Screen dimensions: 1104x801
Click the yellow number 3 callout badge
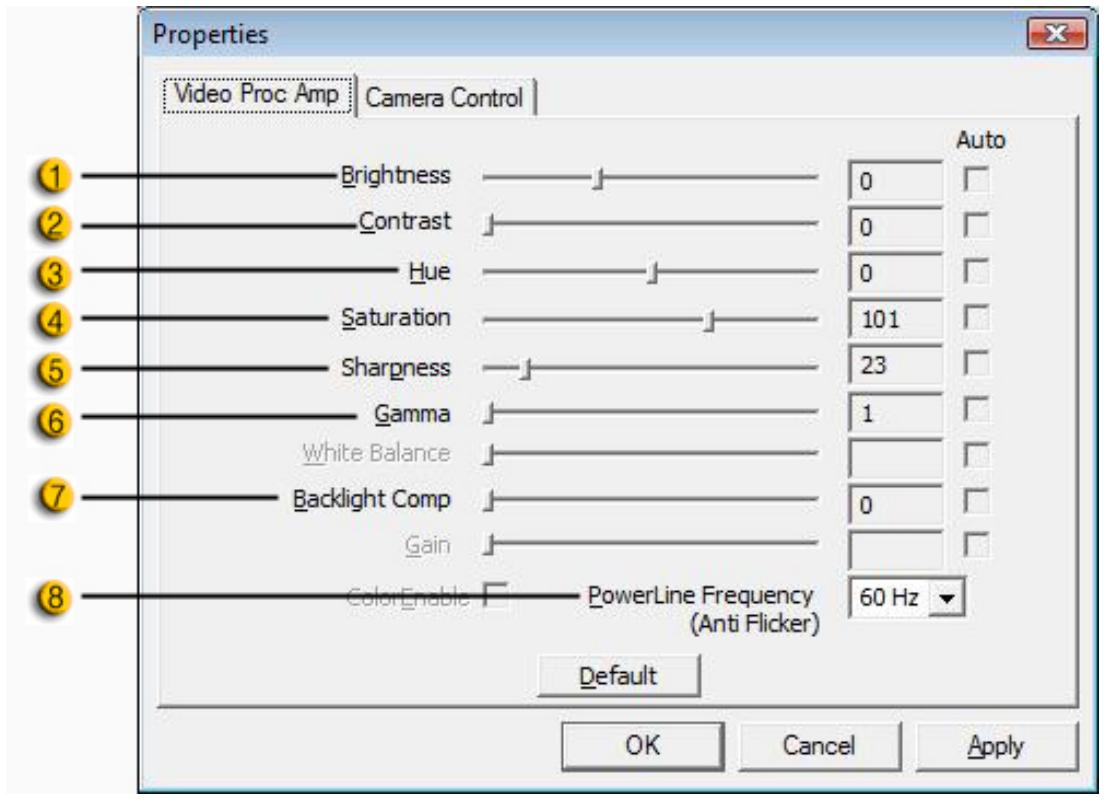click(x=54, y=273)
